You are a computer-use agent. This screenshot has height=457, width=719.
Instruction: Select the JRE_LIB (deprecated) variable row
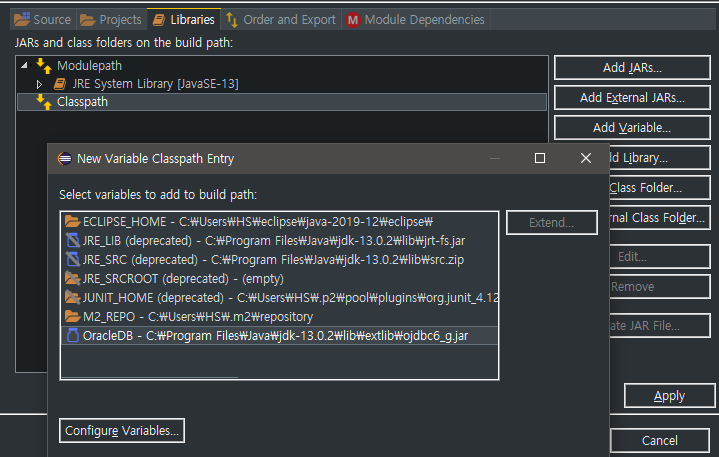pyautogui.click(x=280, y=241)
